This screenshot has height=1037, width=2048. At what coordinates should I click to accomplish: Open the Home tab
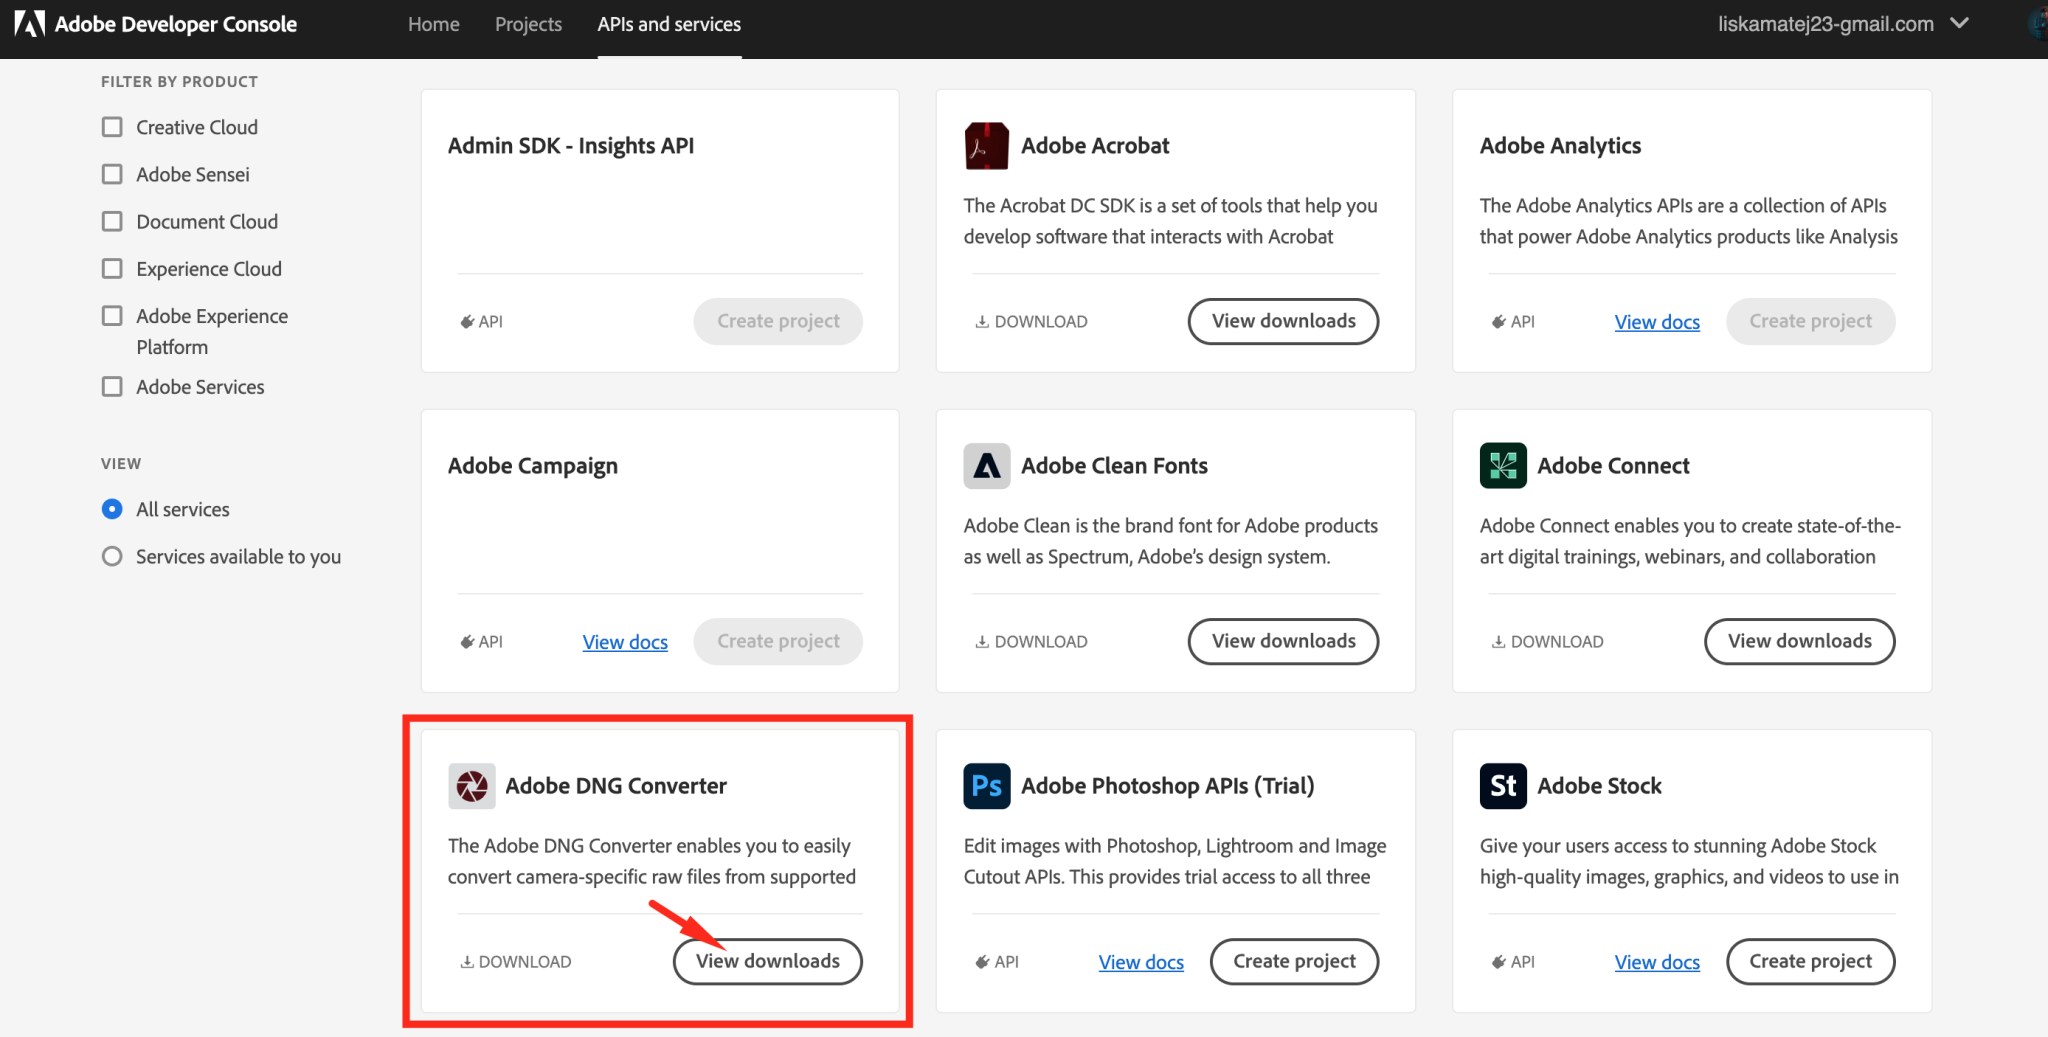(434, 24)
